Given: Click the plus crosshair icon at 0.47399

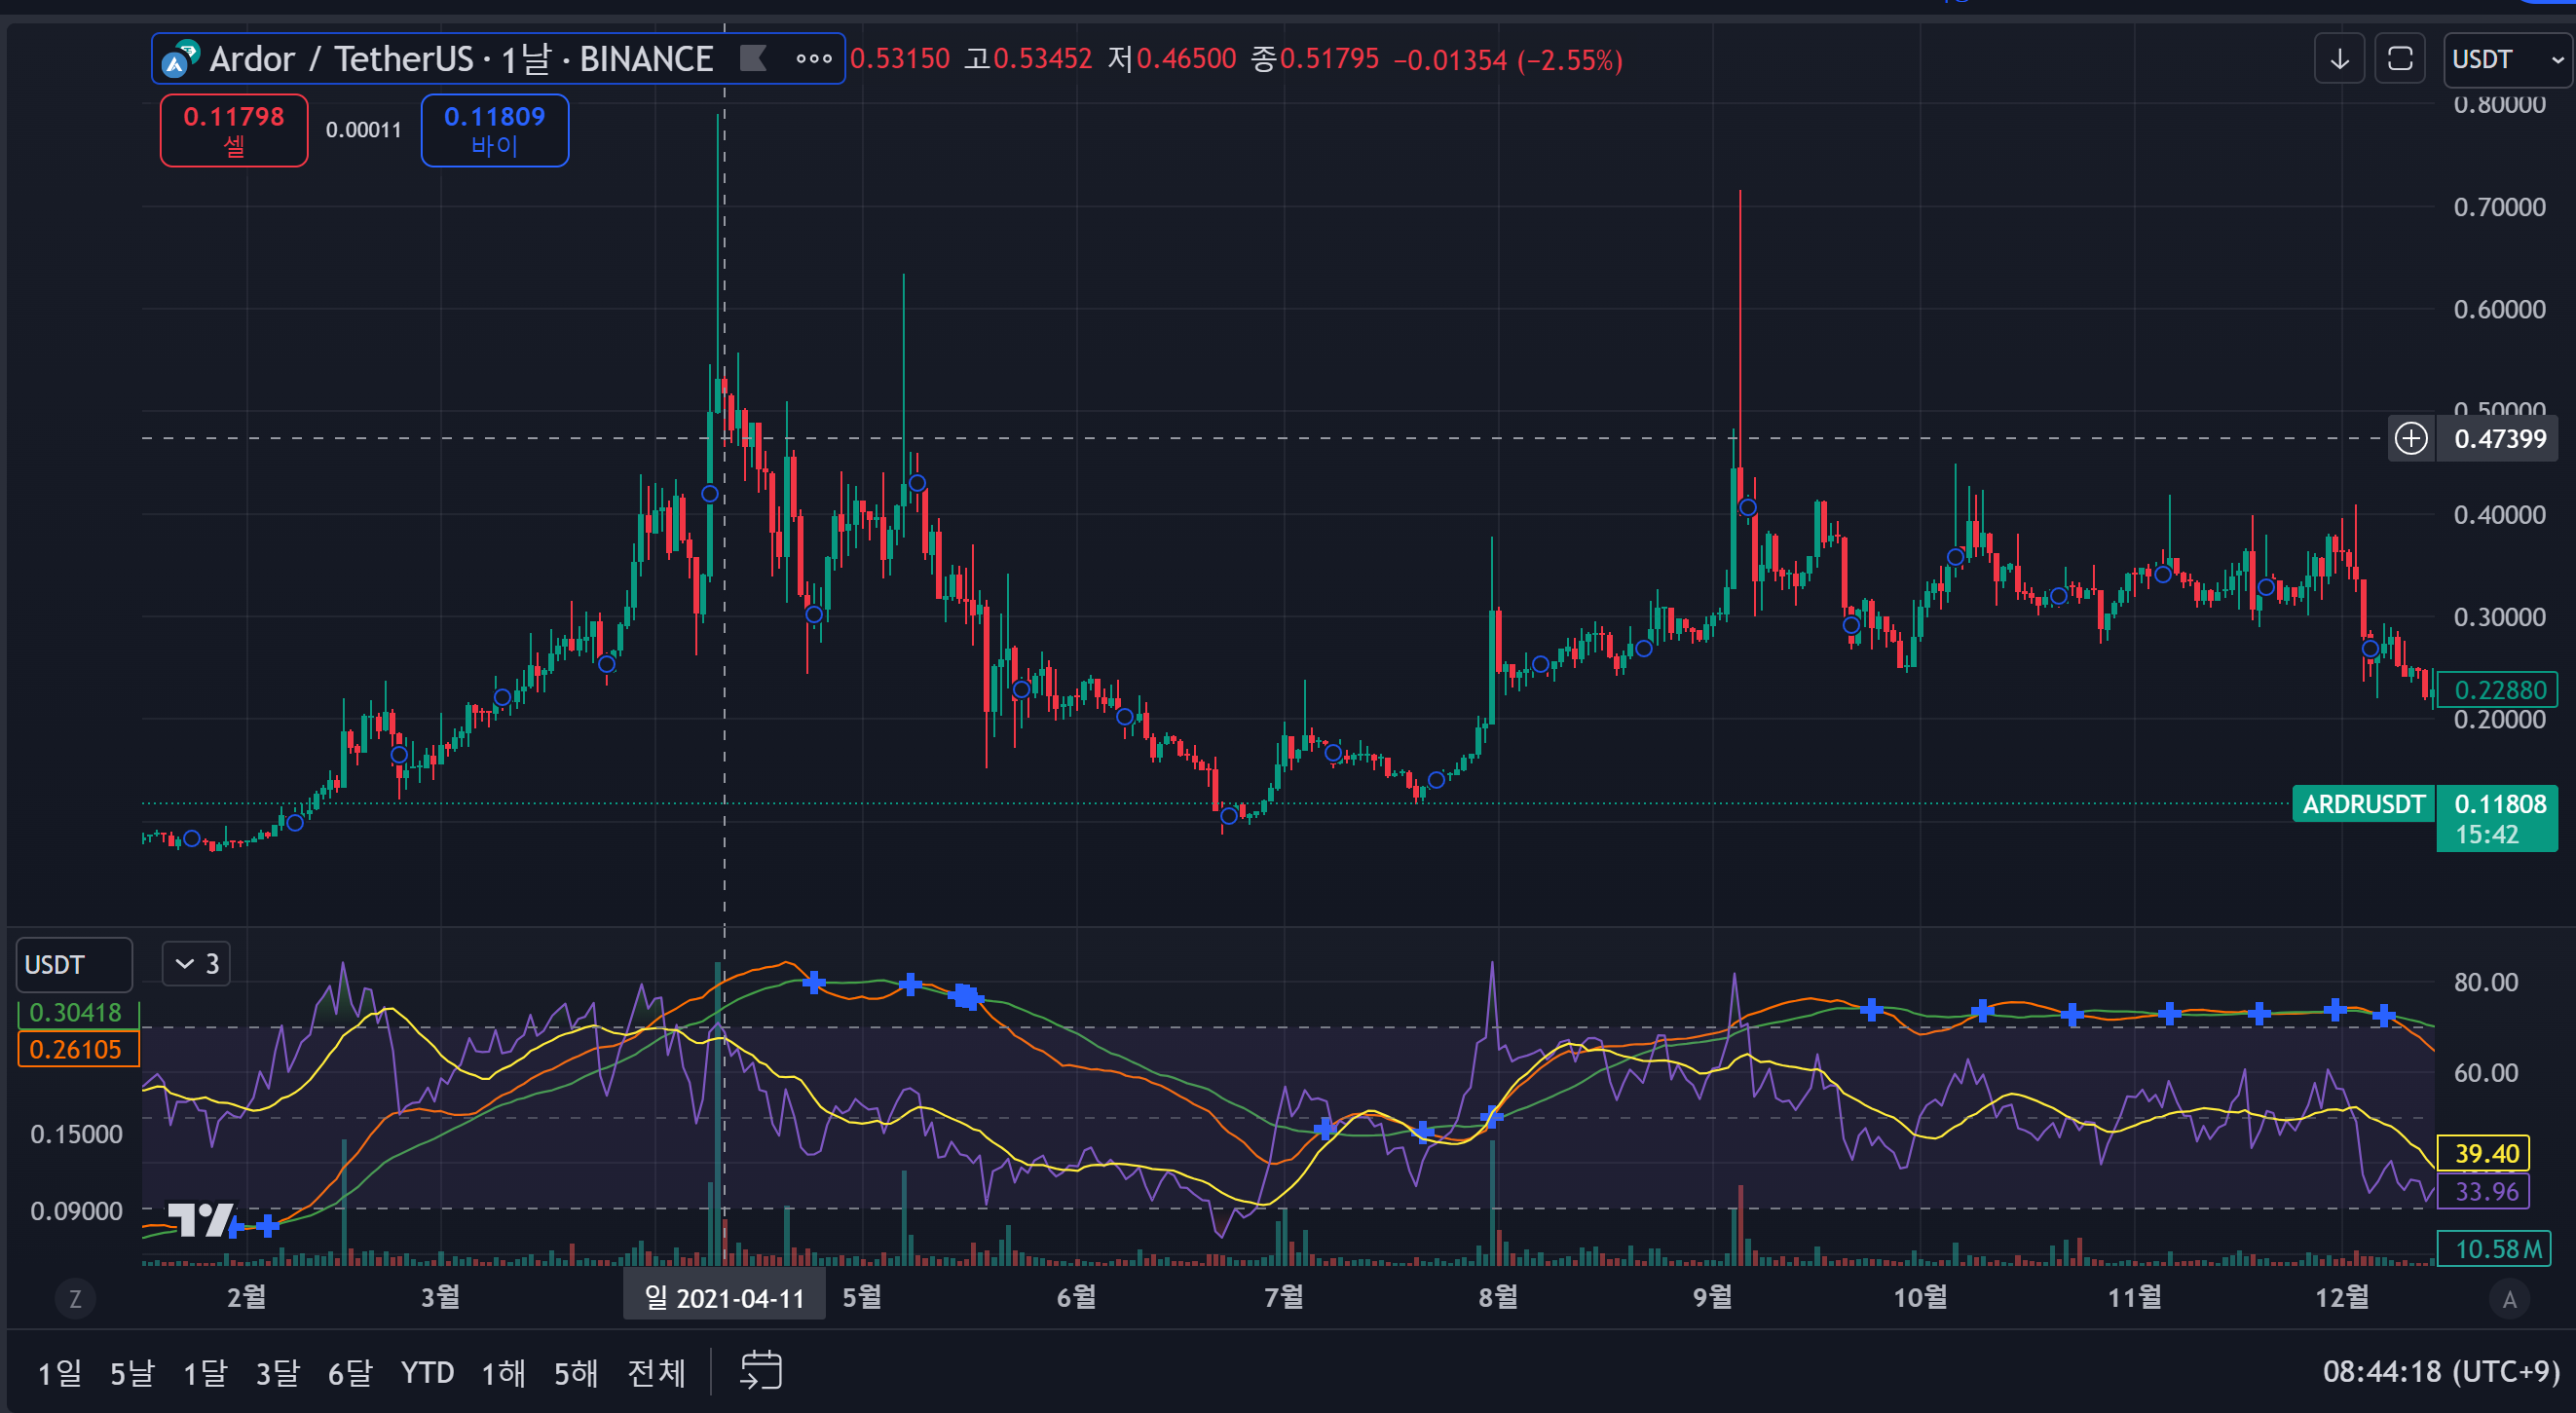Looking at the screenshot, I should click(2411, 438).
